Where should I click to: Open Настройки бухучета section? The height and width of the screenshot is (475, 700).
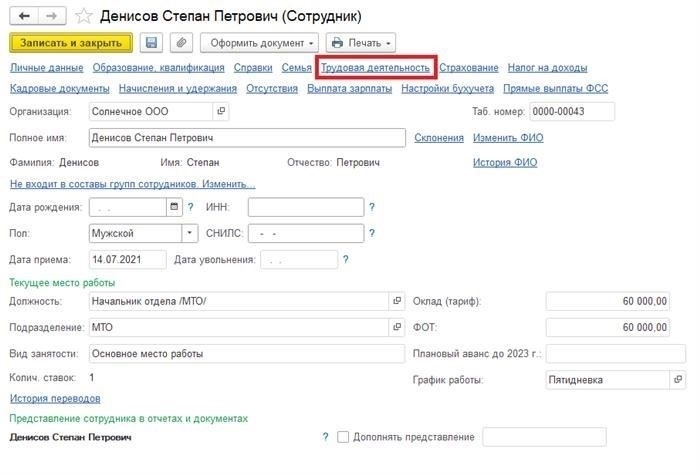448,88
